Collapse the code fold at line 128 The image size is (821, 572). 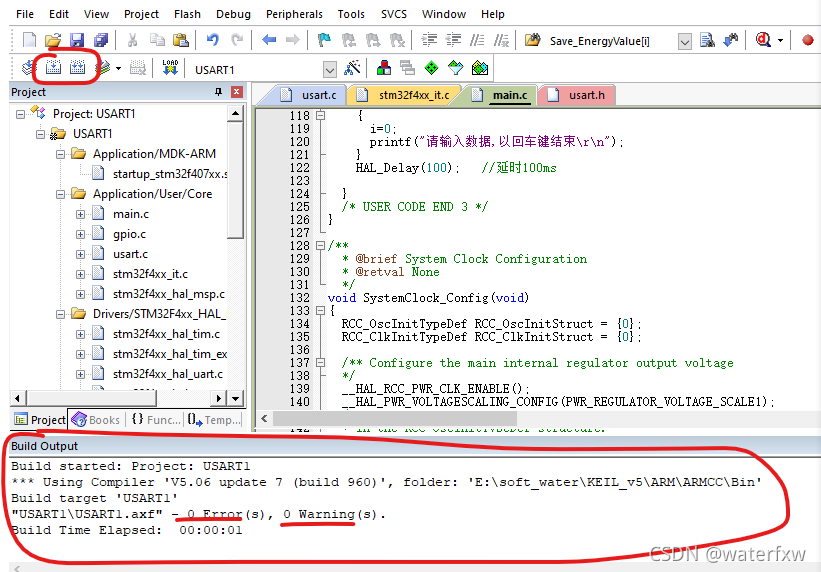pos(320,245)
